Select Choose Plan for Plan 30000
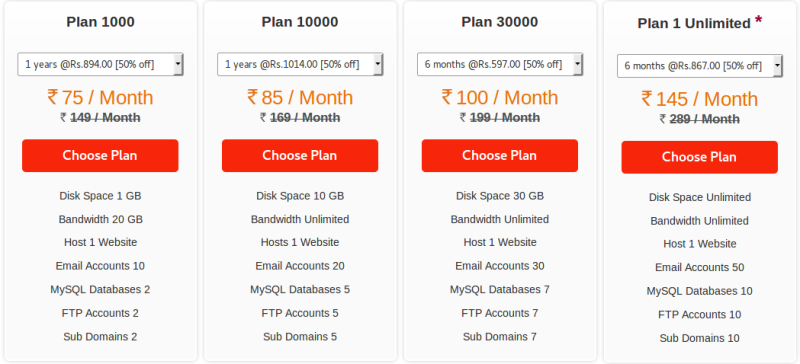Viewport: 800px width, 364px height. 499,155
